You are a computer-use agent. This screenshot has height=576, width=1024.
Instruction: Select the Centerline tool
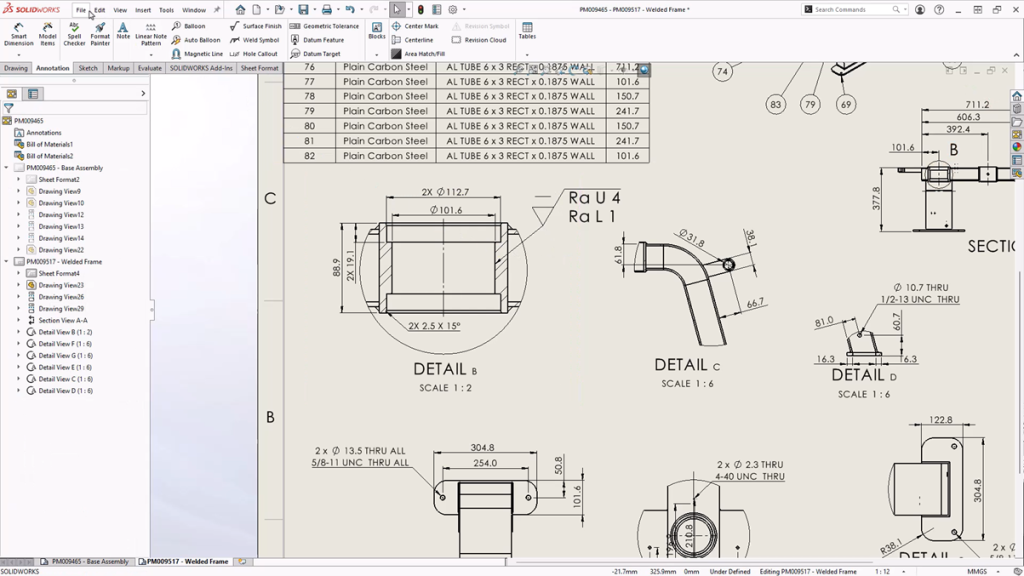tap(412, 40)
